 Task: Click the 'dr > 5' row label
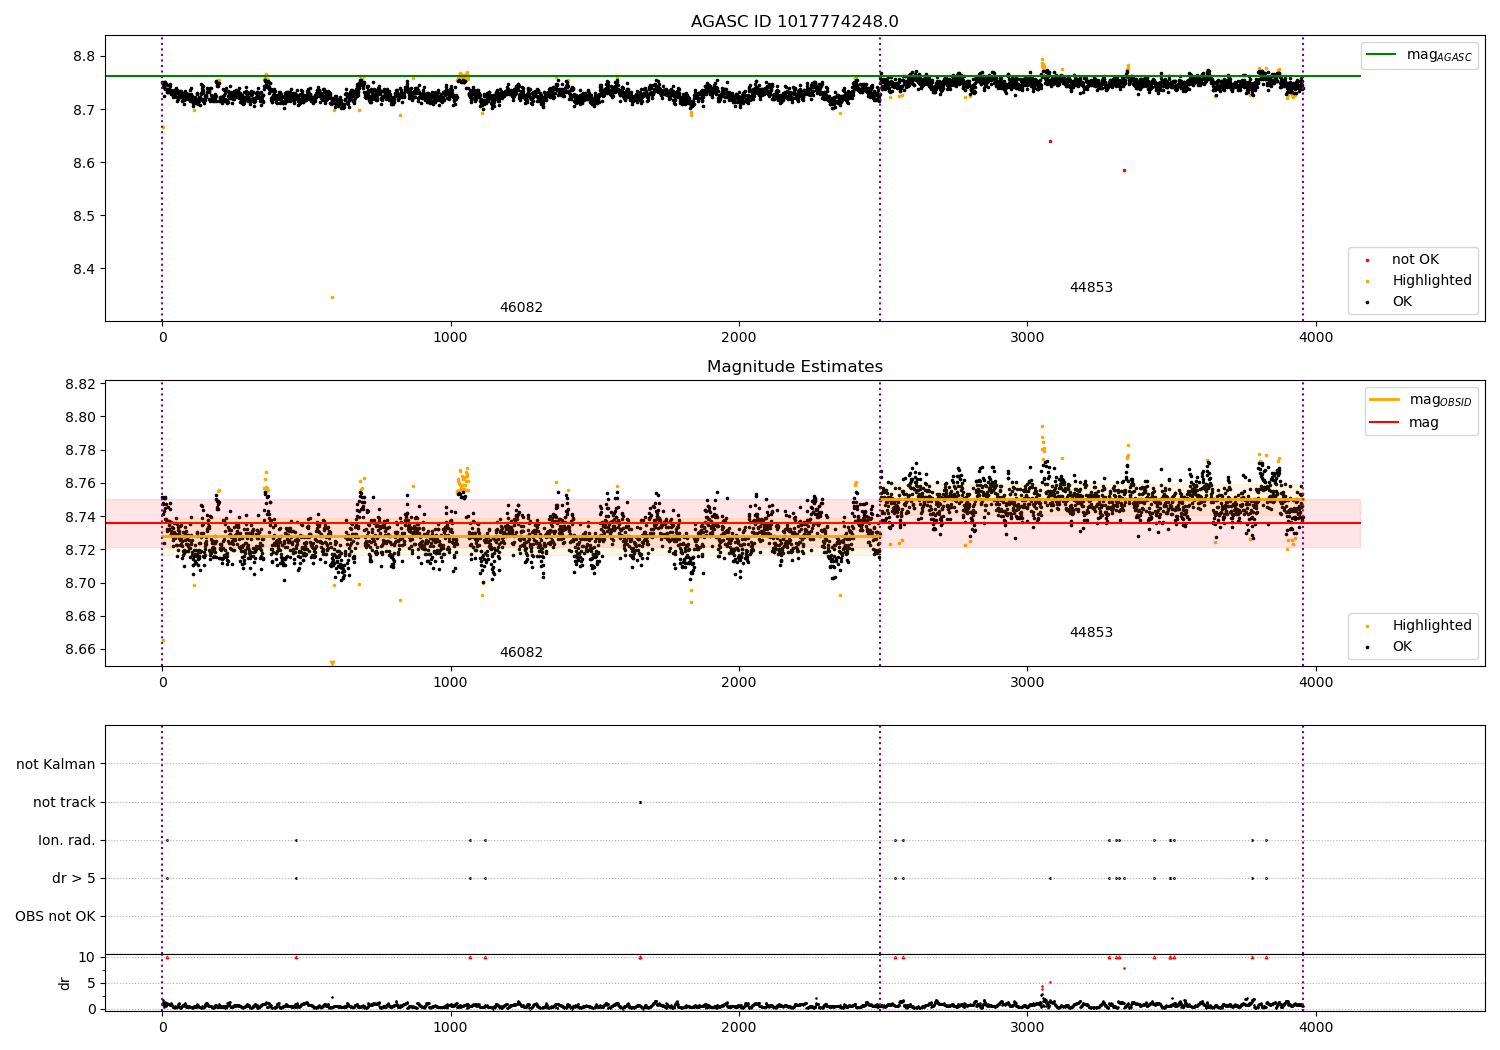(x=74, y=879)
